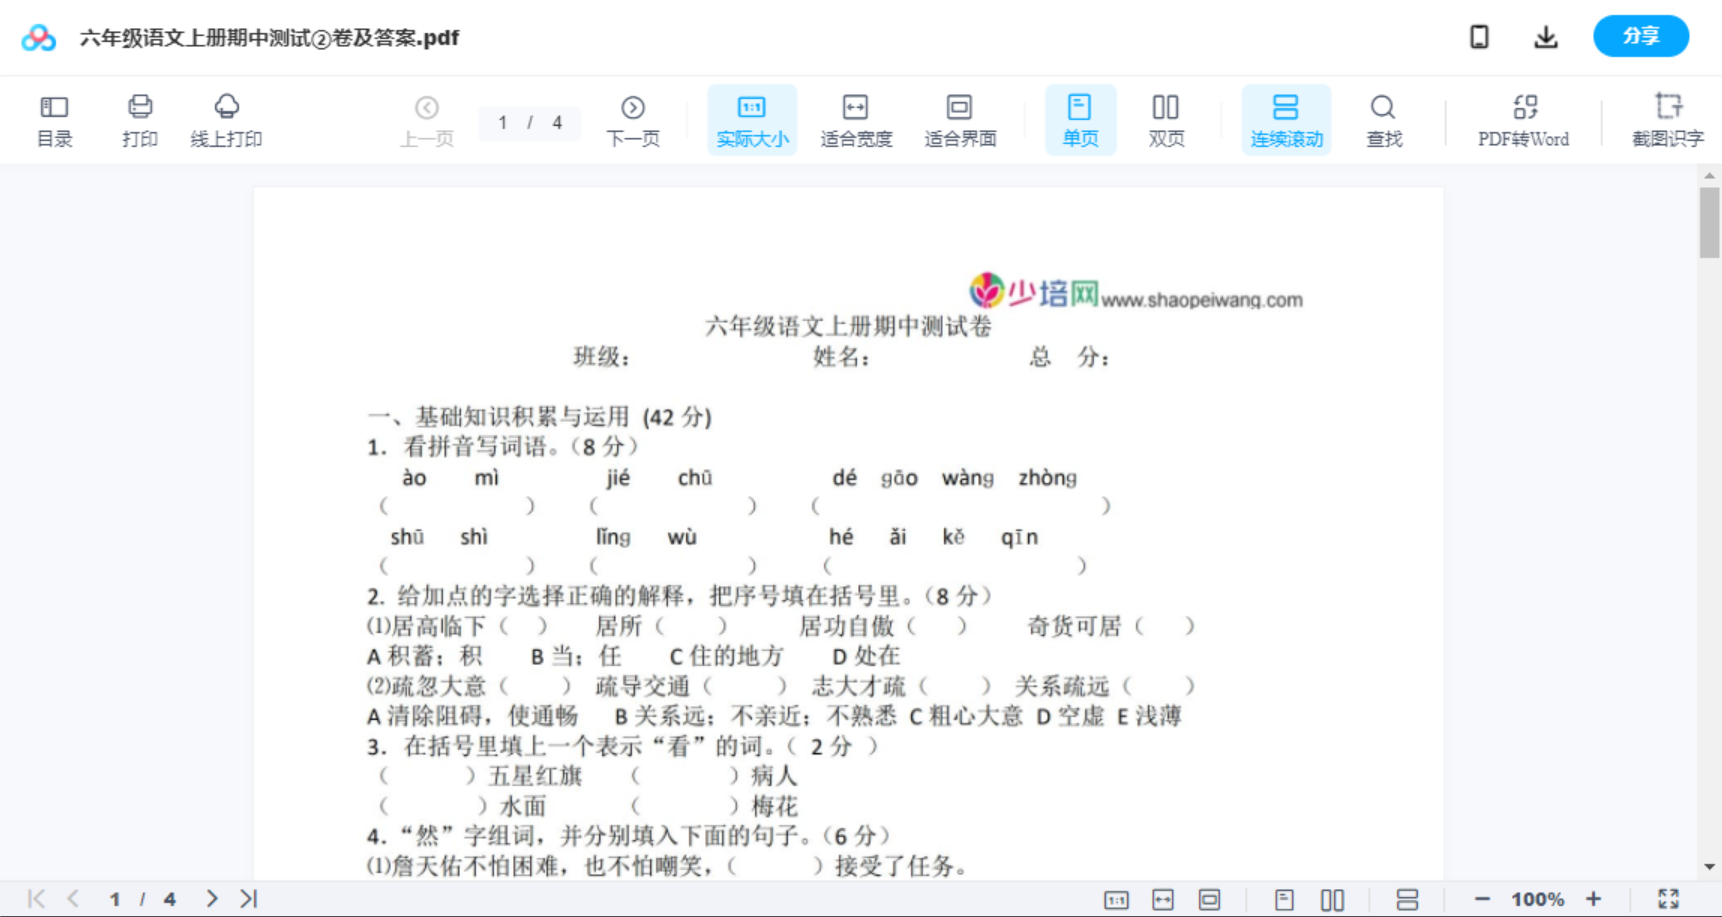Download the PDF file
The height and width of the screenshot is (917, 1722).
[1545, 36]
